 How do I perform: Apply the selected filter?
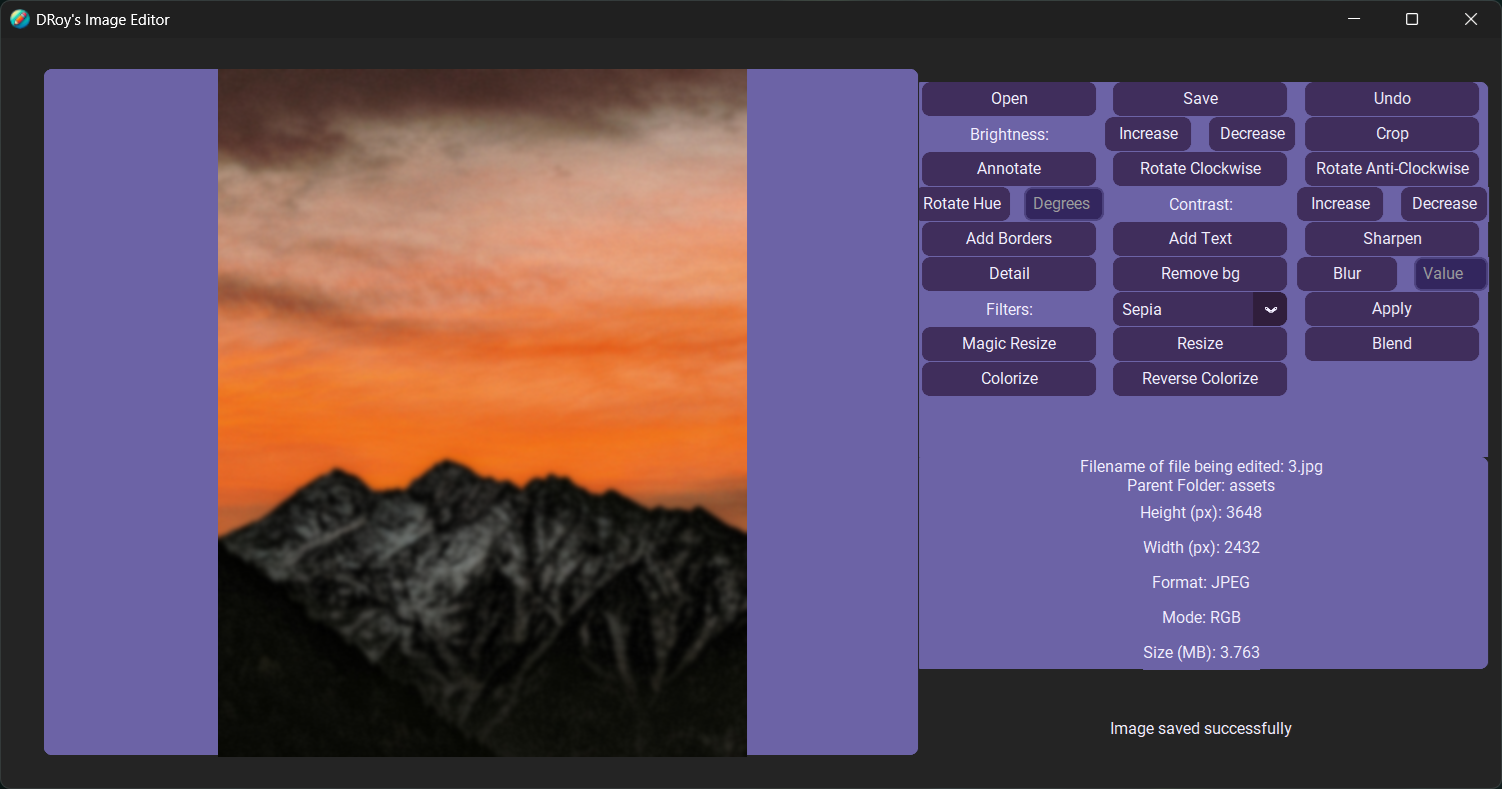coord(1391,308)
